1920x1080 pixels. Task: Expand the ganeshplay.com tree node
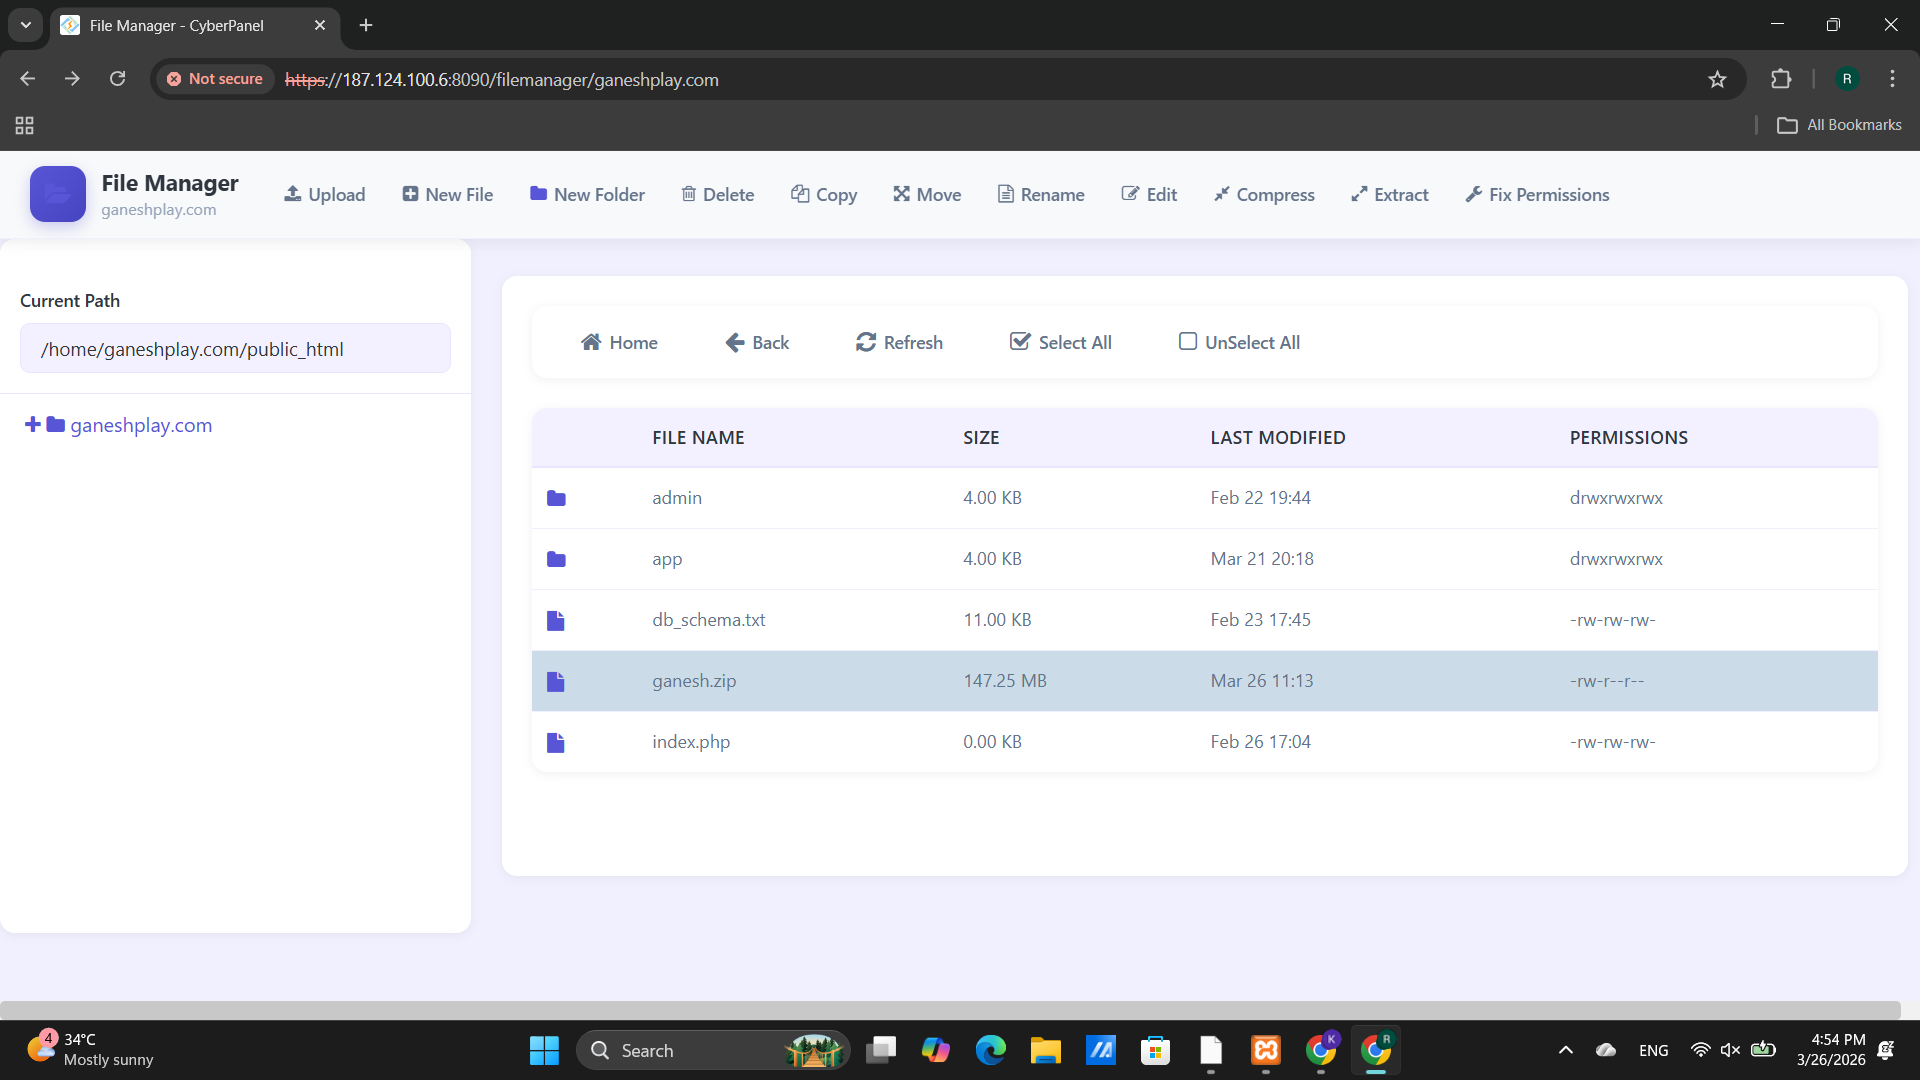(x=33, y=425)
